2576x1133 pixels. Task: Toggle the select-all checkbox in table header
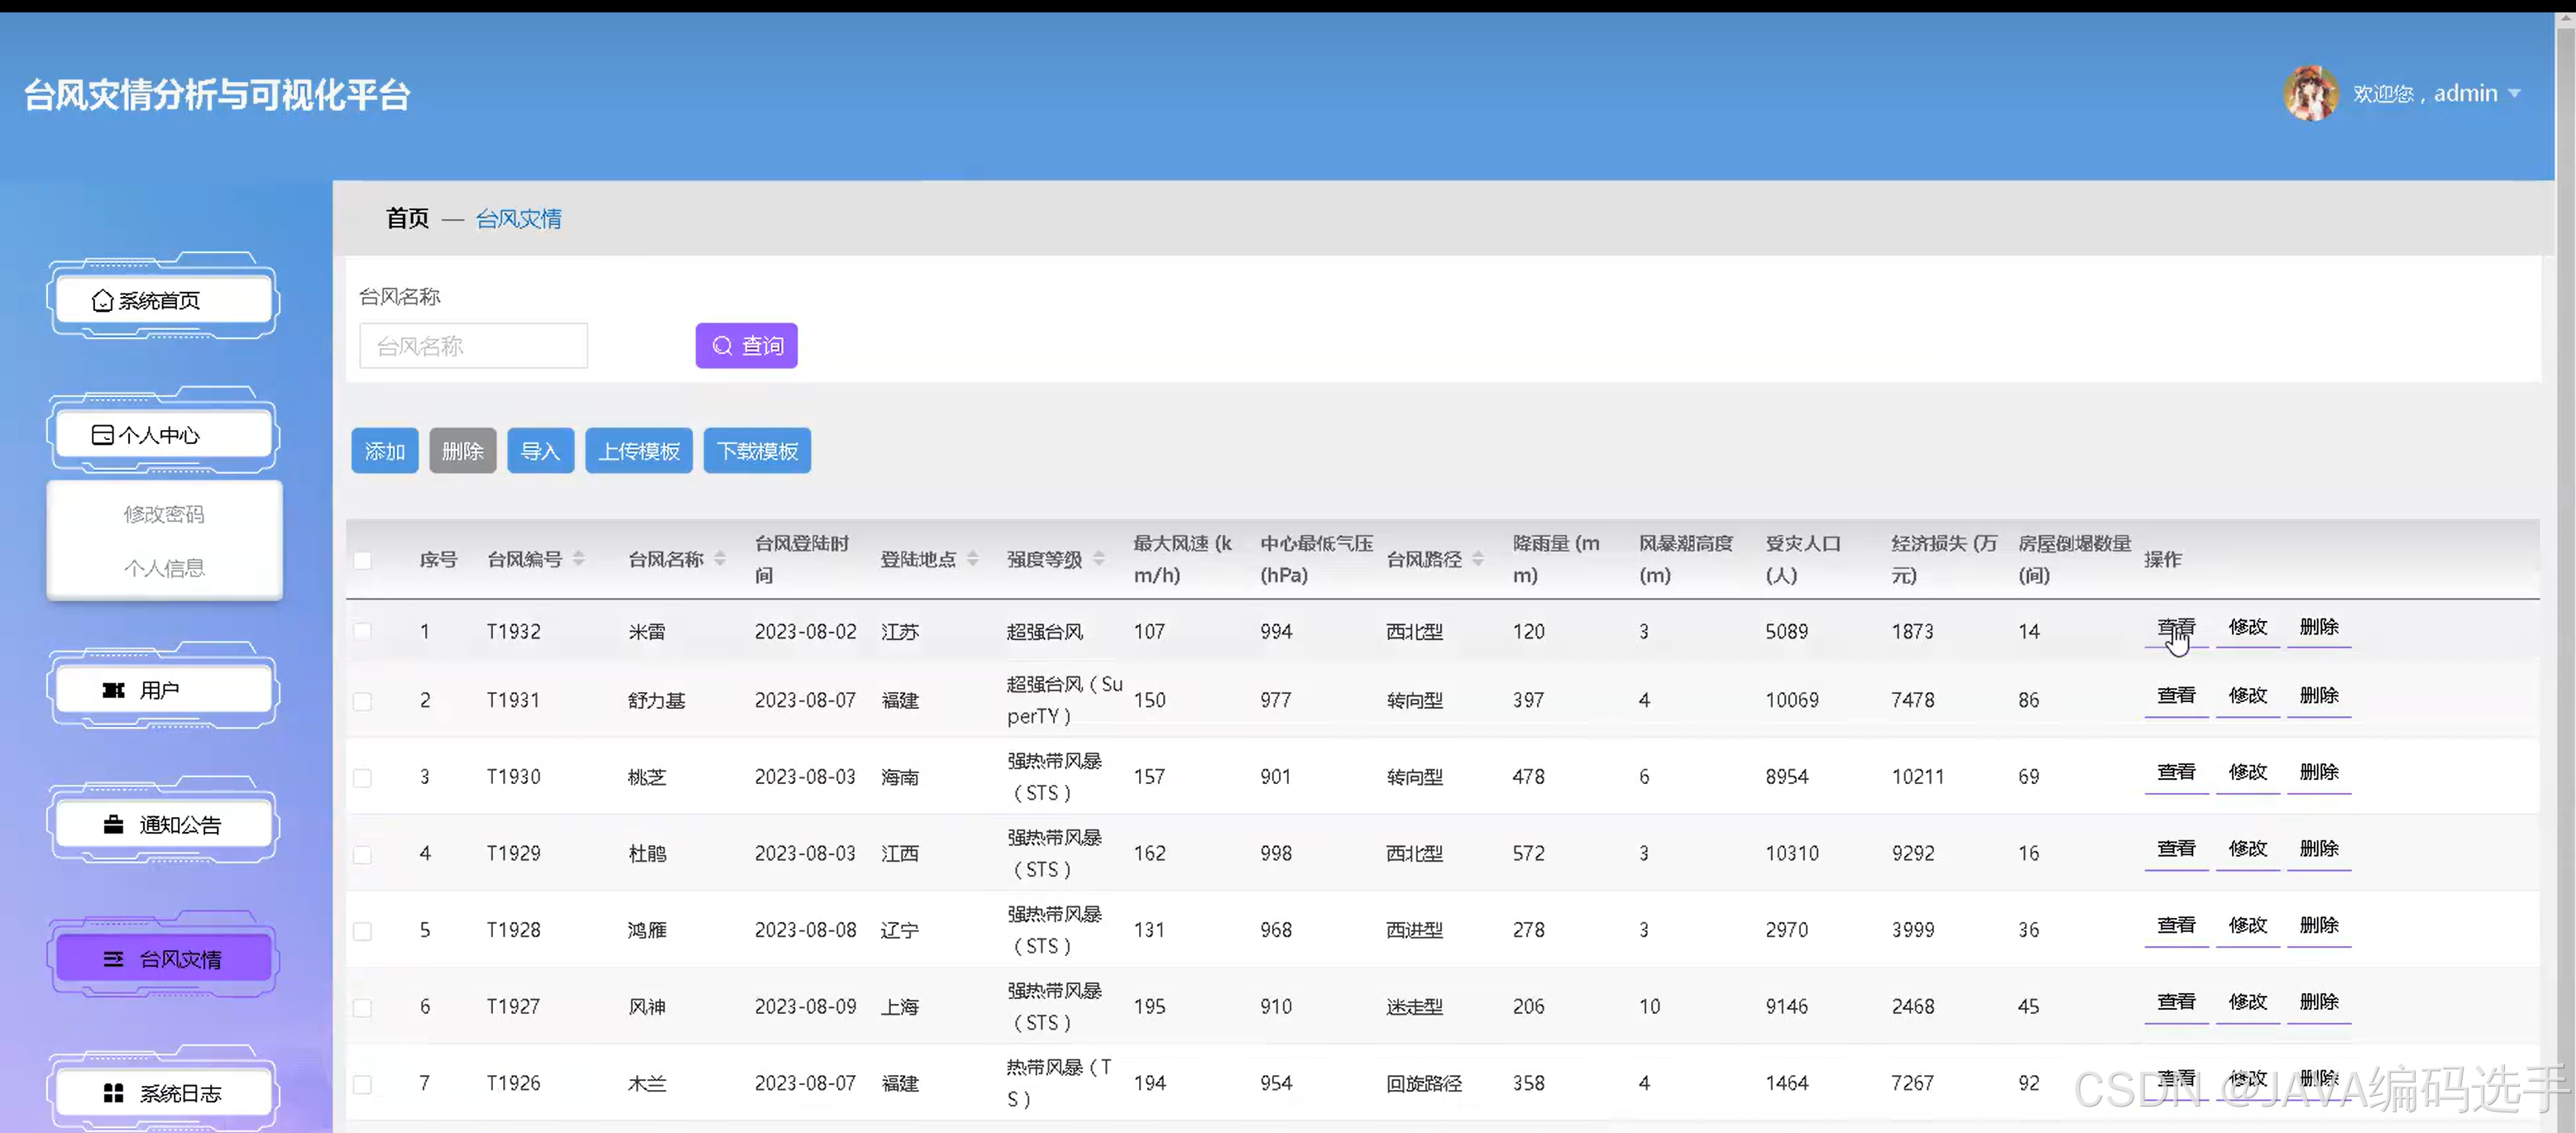[363, 560]
